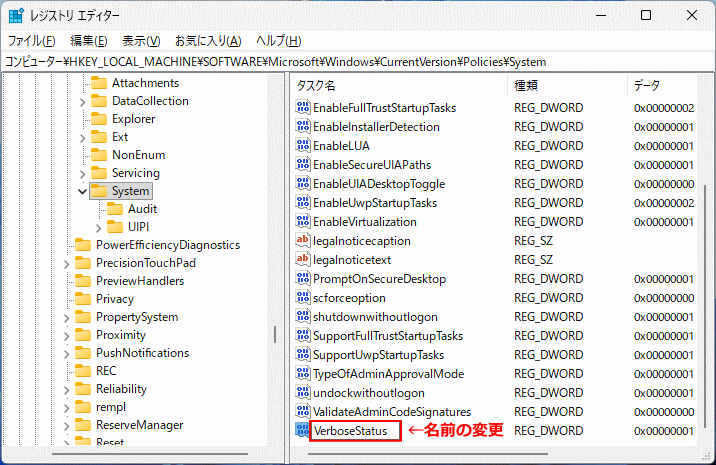This screenshot has height=465, width=716.
Task: Select the DWORD icon of undockwithoutlogon
Action: (302, 392)
